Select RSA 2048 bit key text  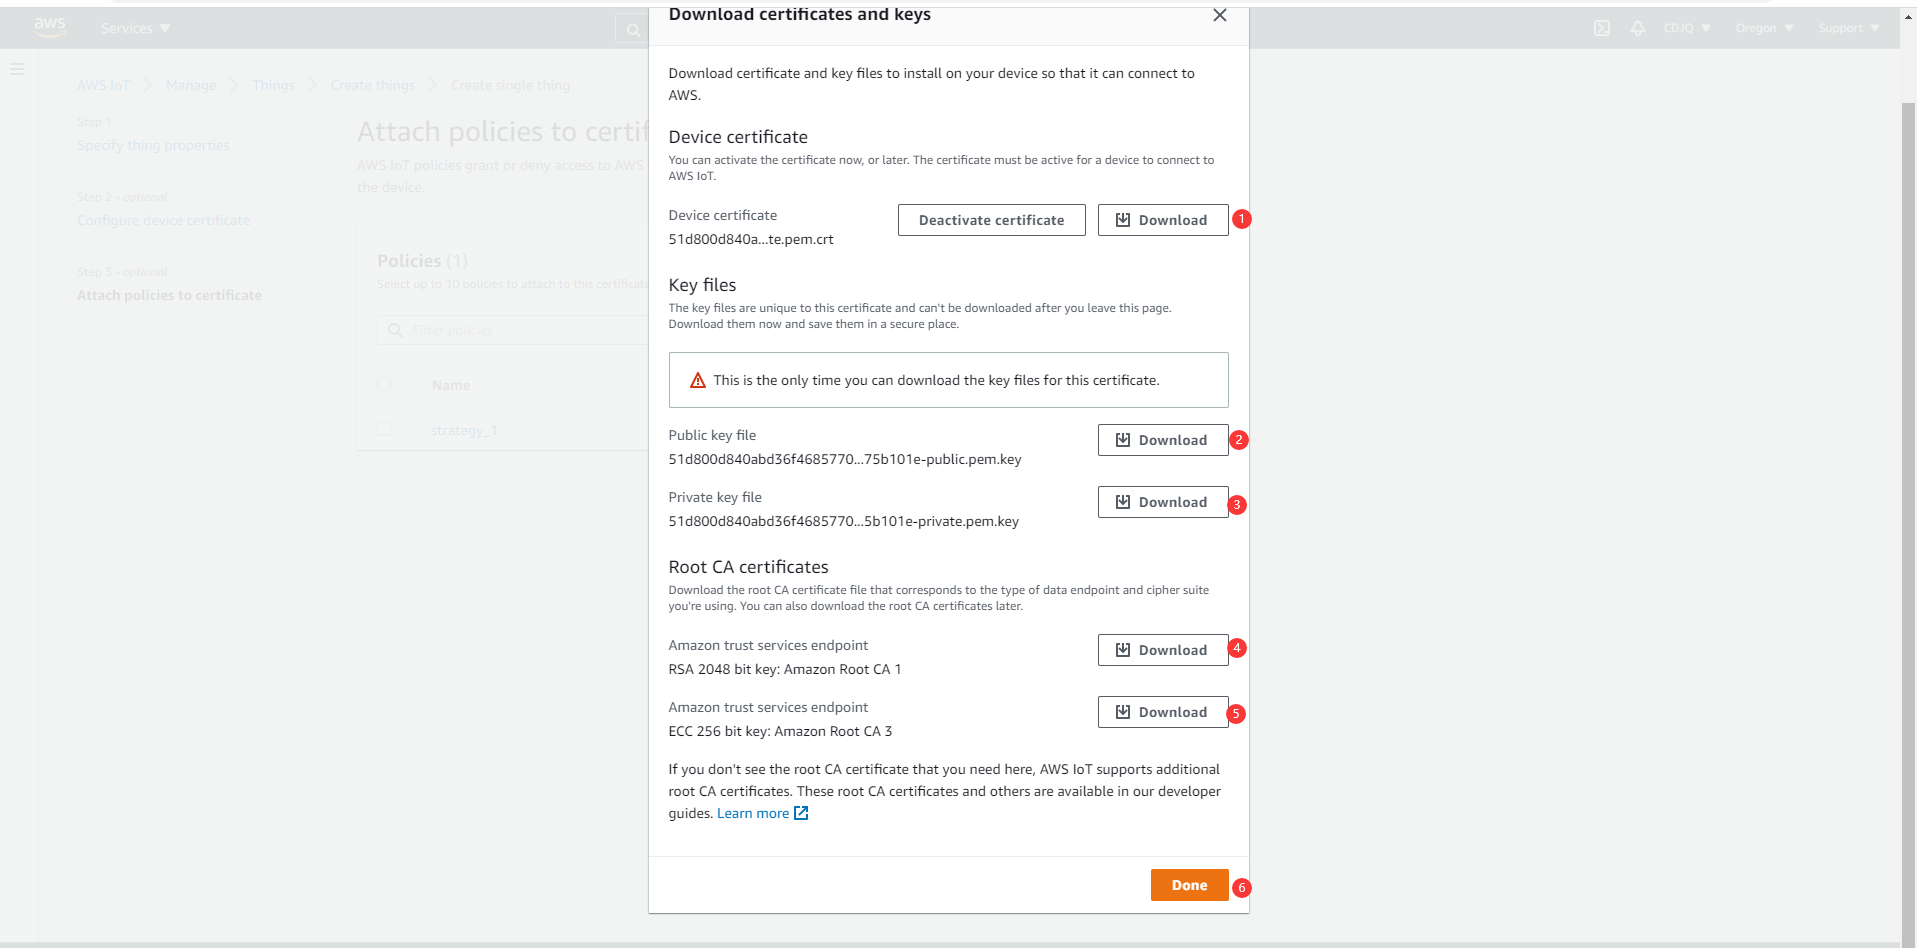click(x=785, y=669)
